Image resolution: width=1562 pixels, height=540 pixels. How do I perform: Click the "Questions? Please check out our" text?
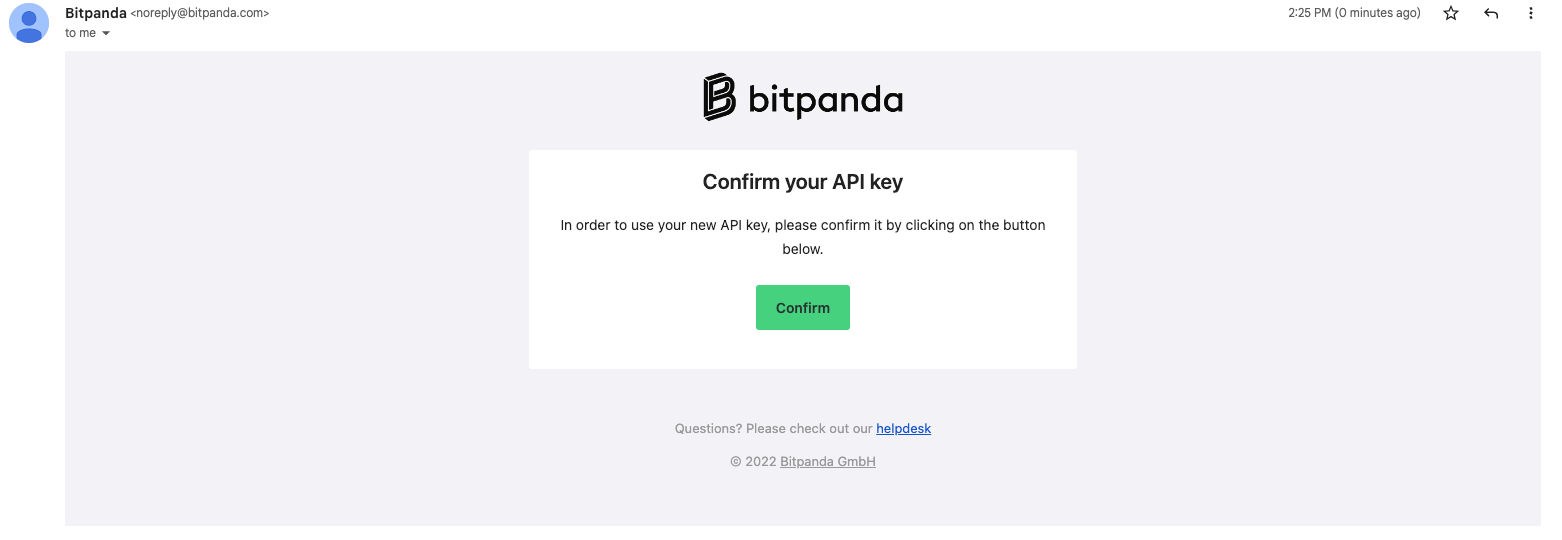[773, 429]
